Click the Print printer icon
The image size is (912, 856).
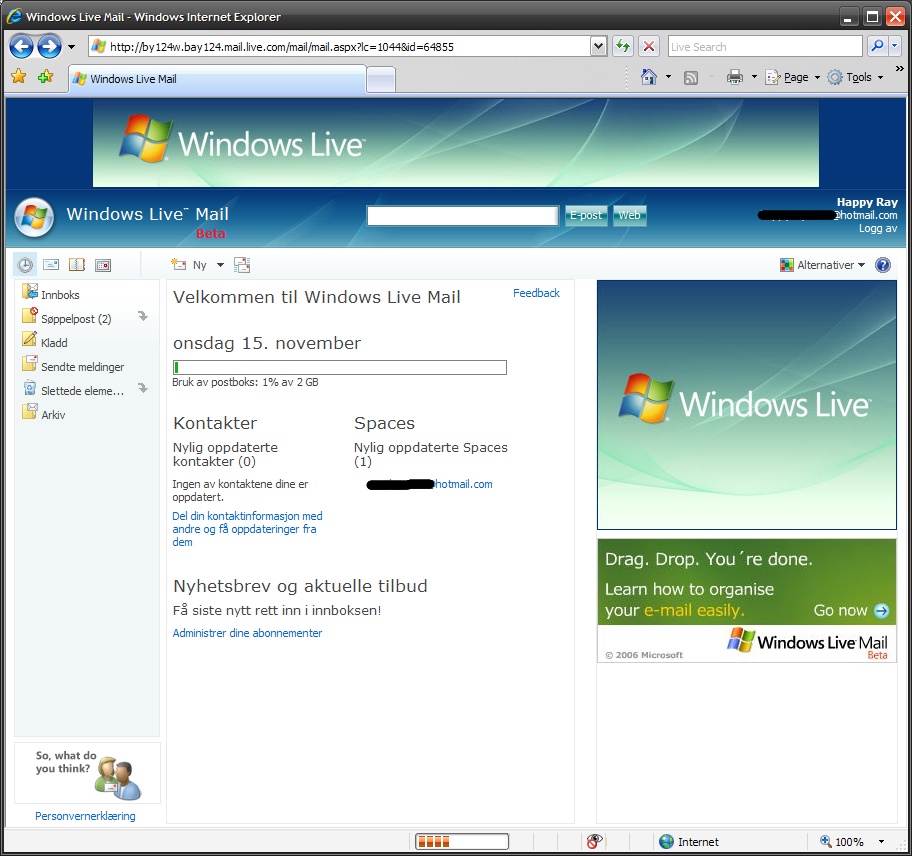tap(735, 77)
